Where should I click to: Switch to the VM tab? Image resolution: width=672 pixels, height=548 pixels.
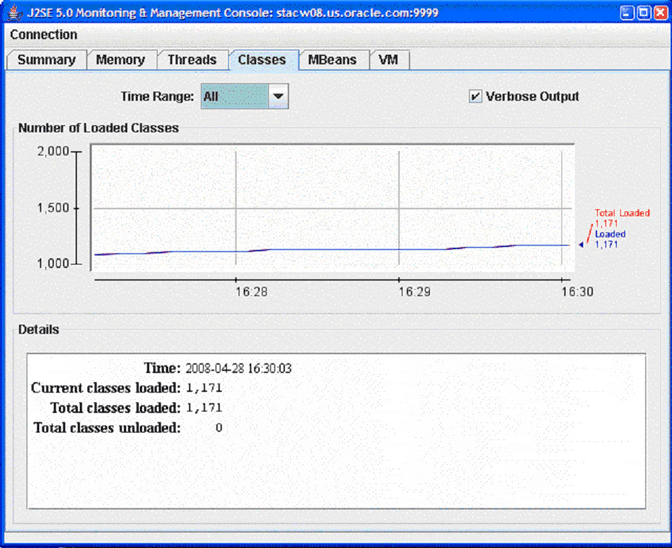[x=388, y=60]
